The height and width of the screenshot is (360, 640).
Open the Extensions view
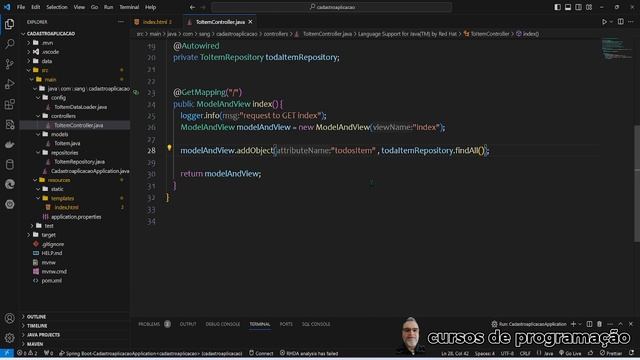tap(9, 104)
